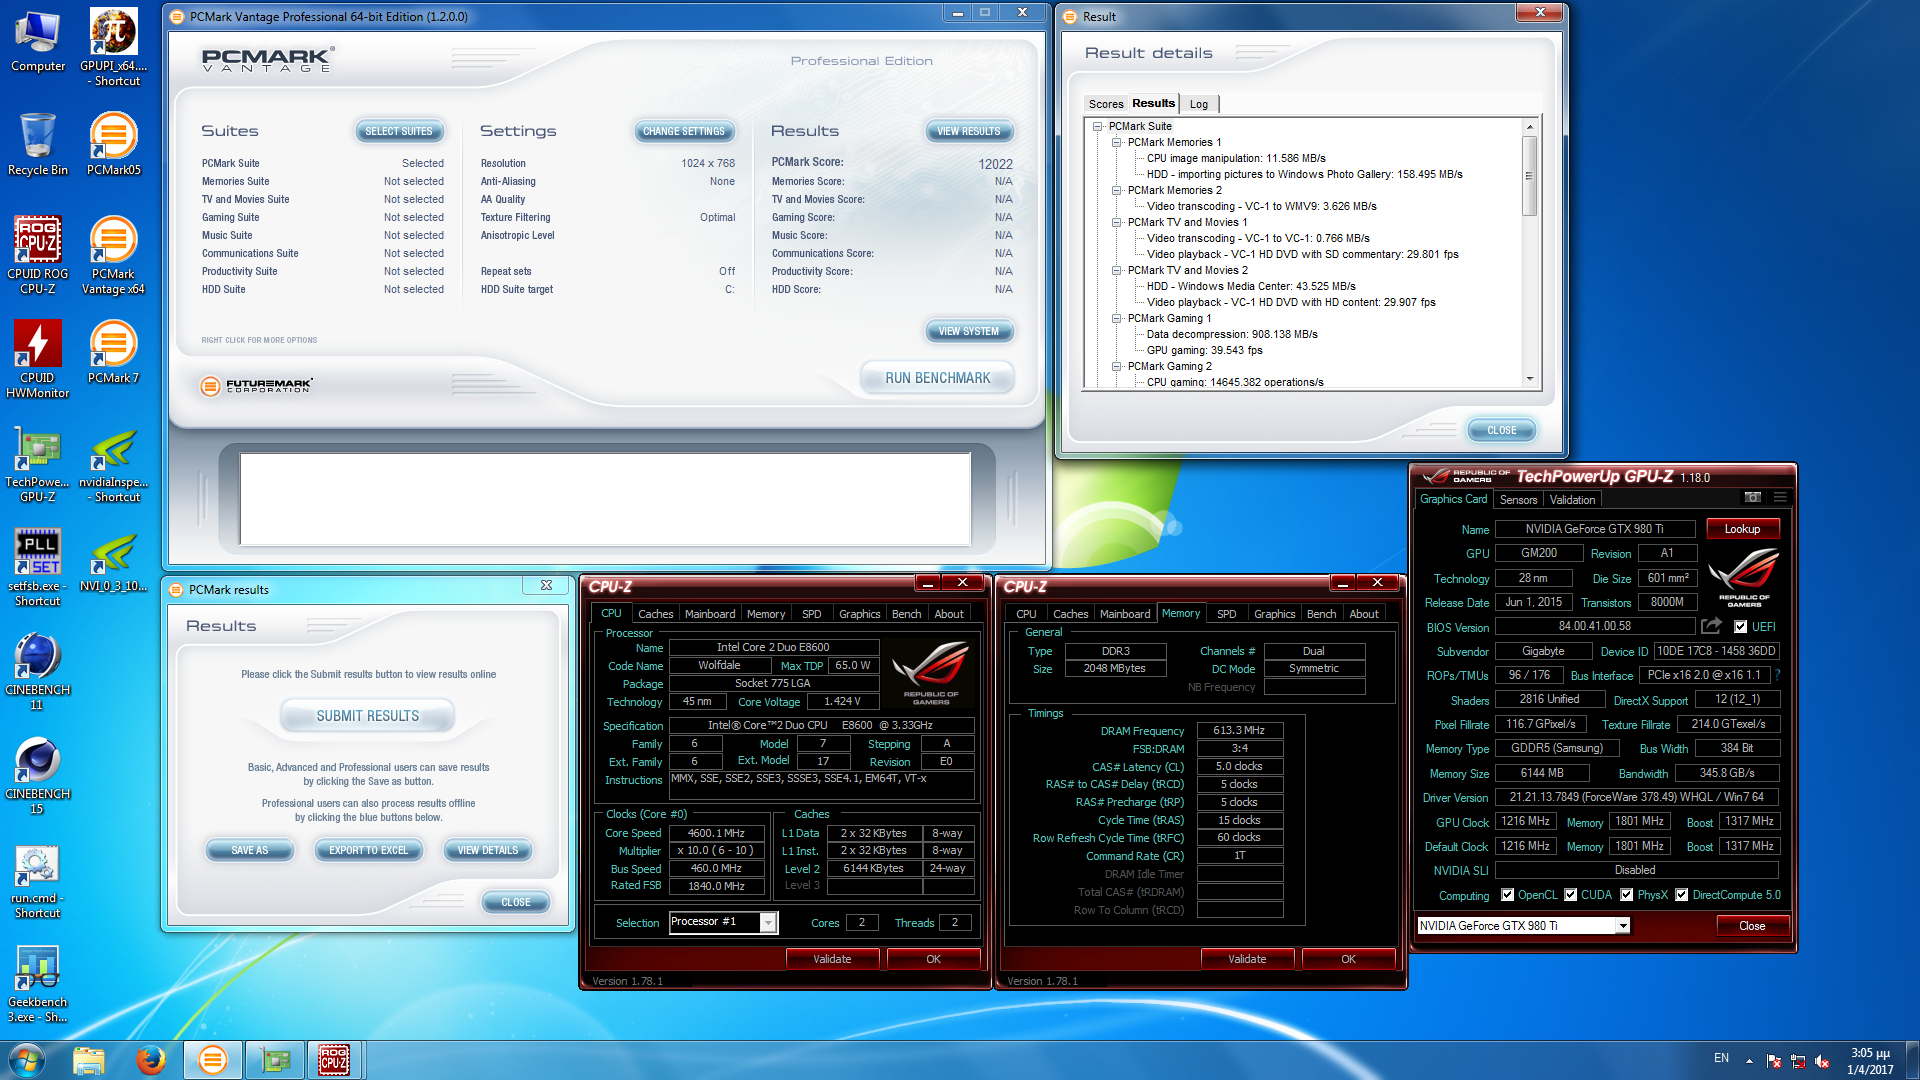
Task: Collapse PCMark Suite tree node
Action: pos(1098,126)
